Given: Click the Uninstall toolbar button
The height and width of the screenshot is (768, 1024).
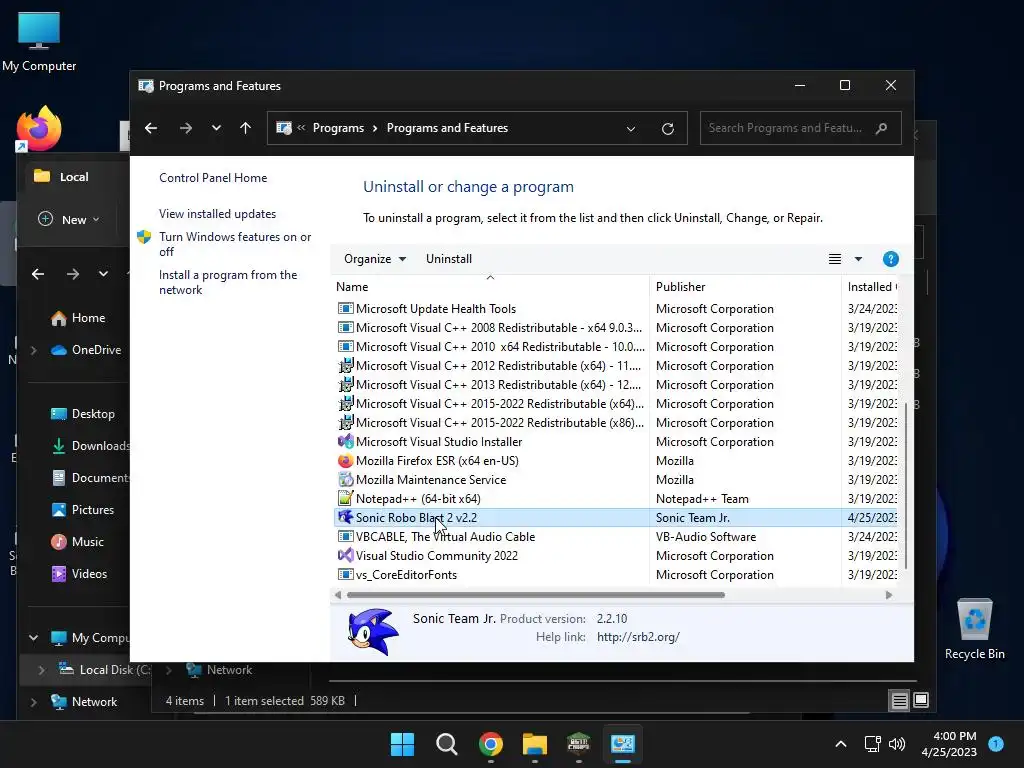Looking at the screenshot, I should pyautogui.click(x=449, y=259).
